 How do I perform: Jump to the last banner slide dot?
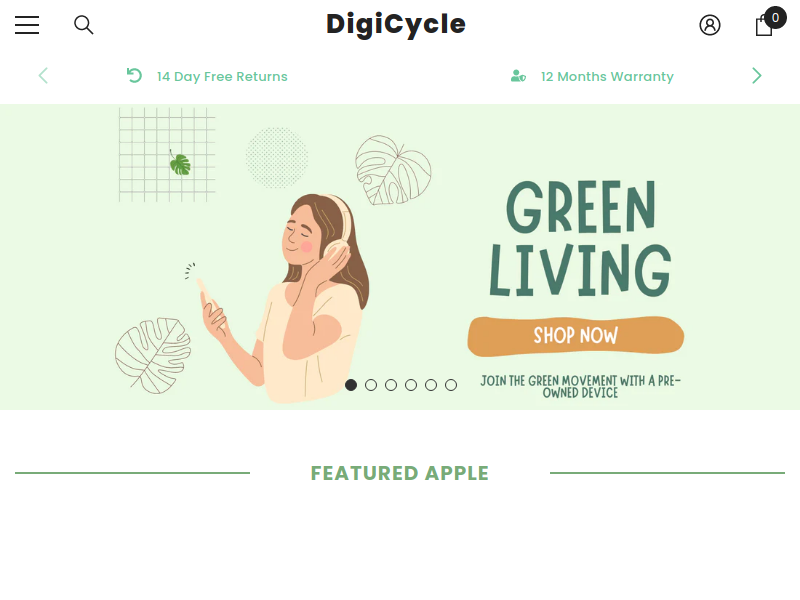pyautogui.click(x=451, y=385)
